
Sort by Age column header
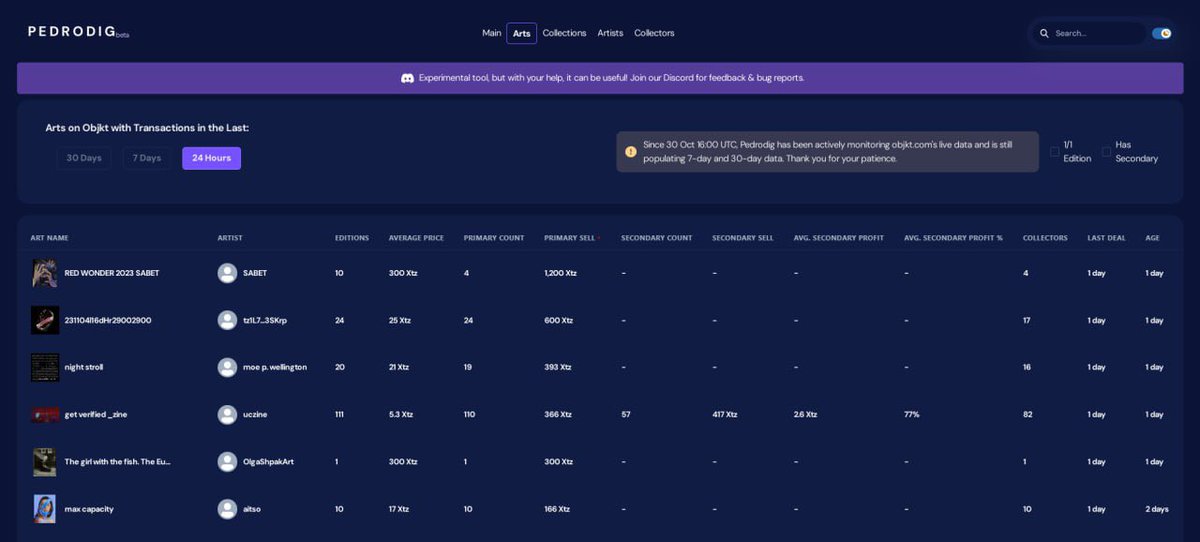(x=1152, y=238)
